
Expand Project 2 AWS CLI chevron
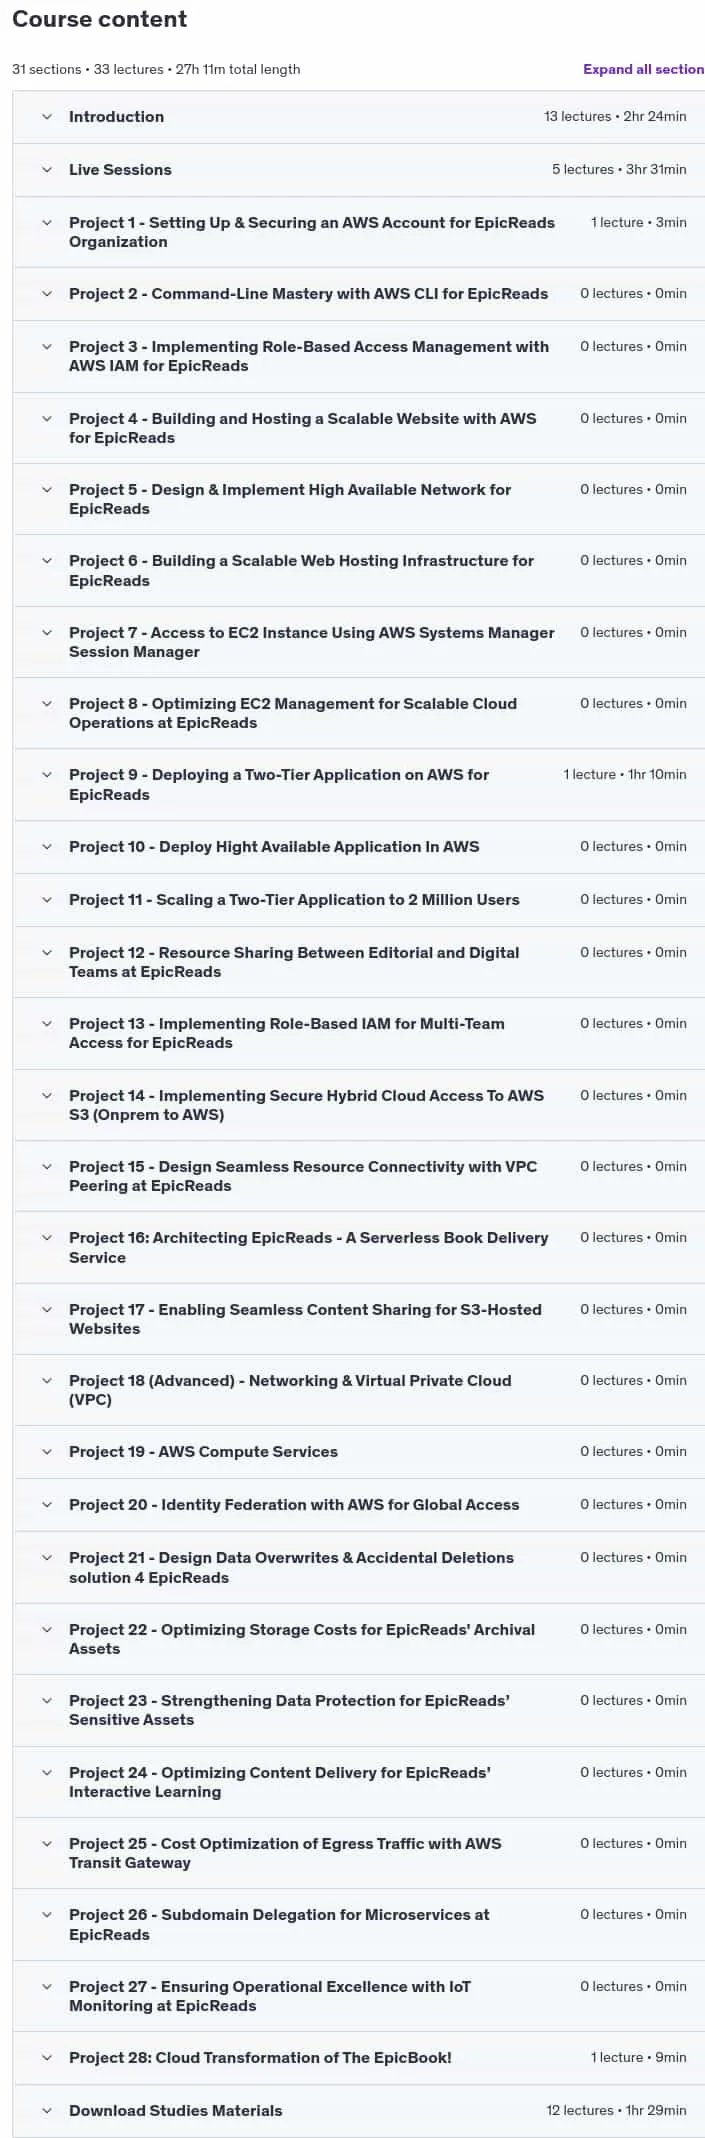[47, 294]
